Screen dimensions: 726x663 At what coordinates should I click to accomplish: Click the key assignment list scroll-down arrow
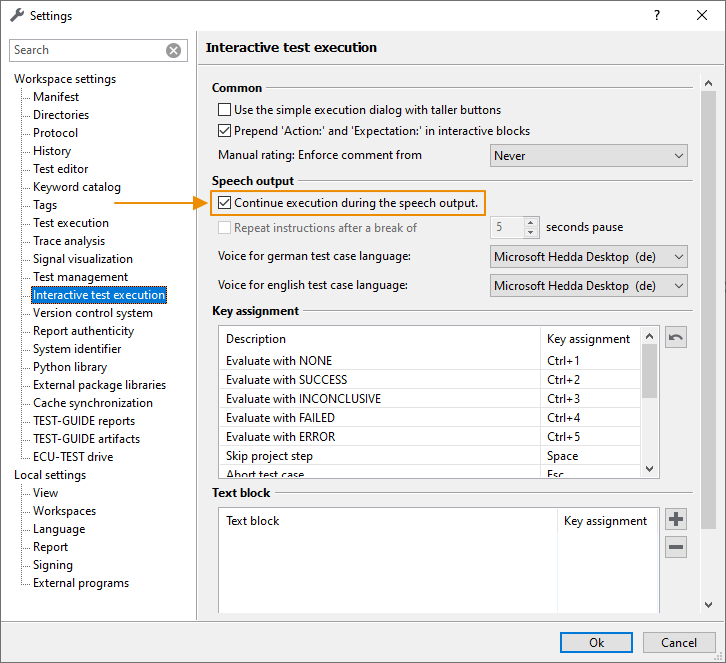click(649, 468)
